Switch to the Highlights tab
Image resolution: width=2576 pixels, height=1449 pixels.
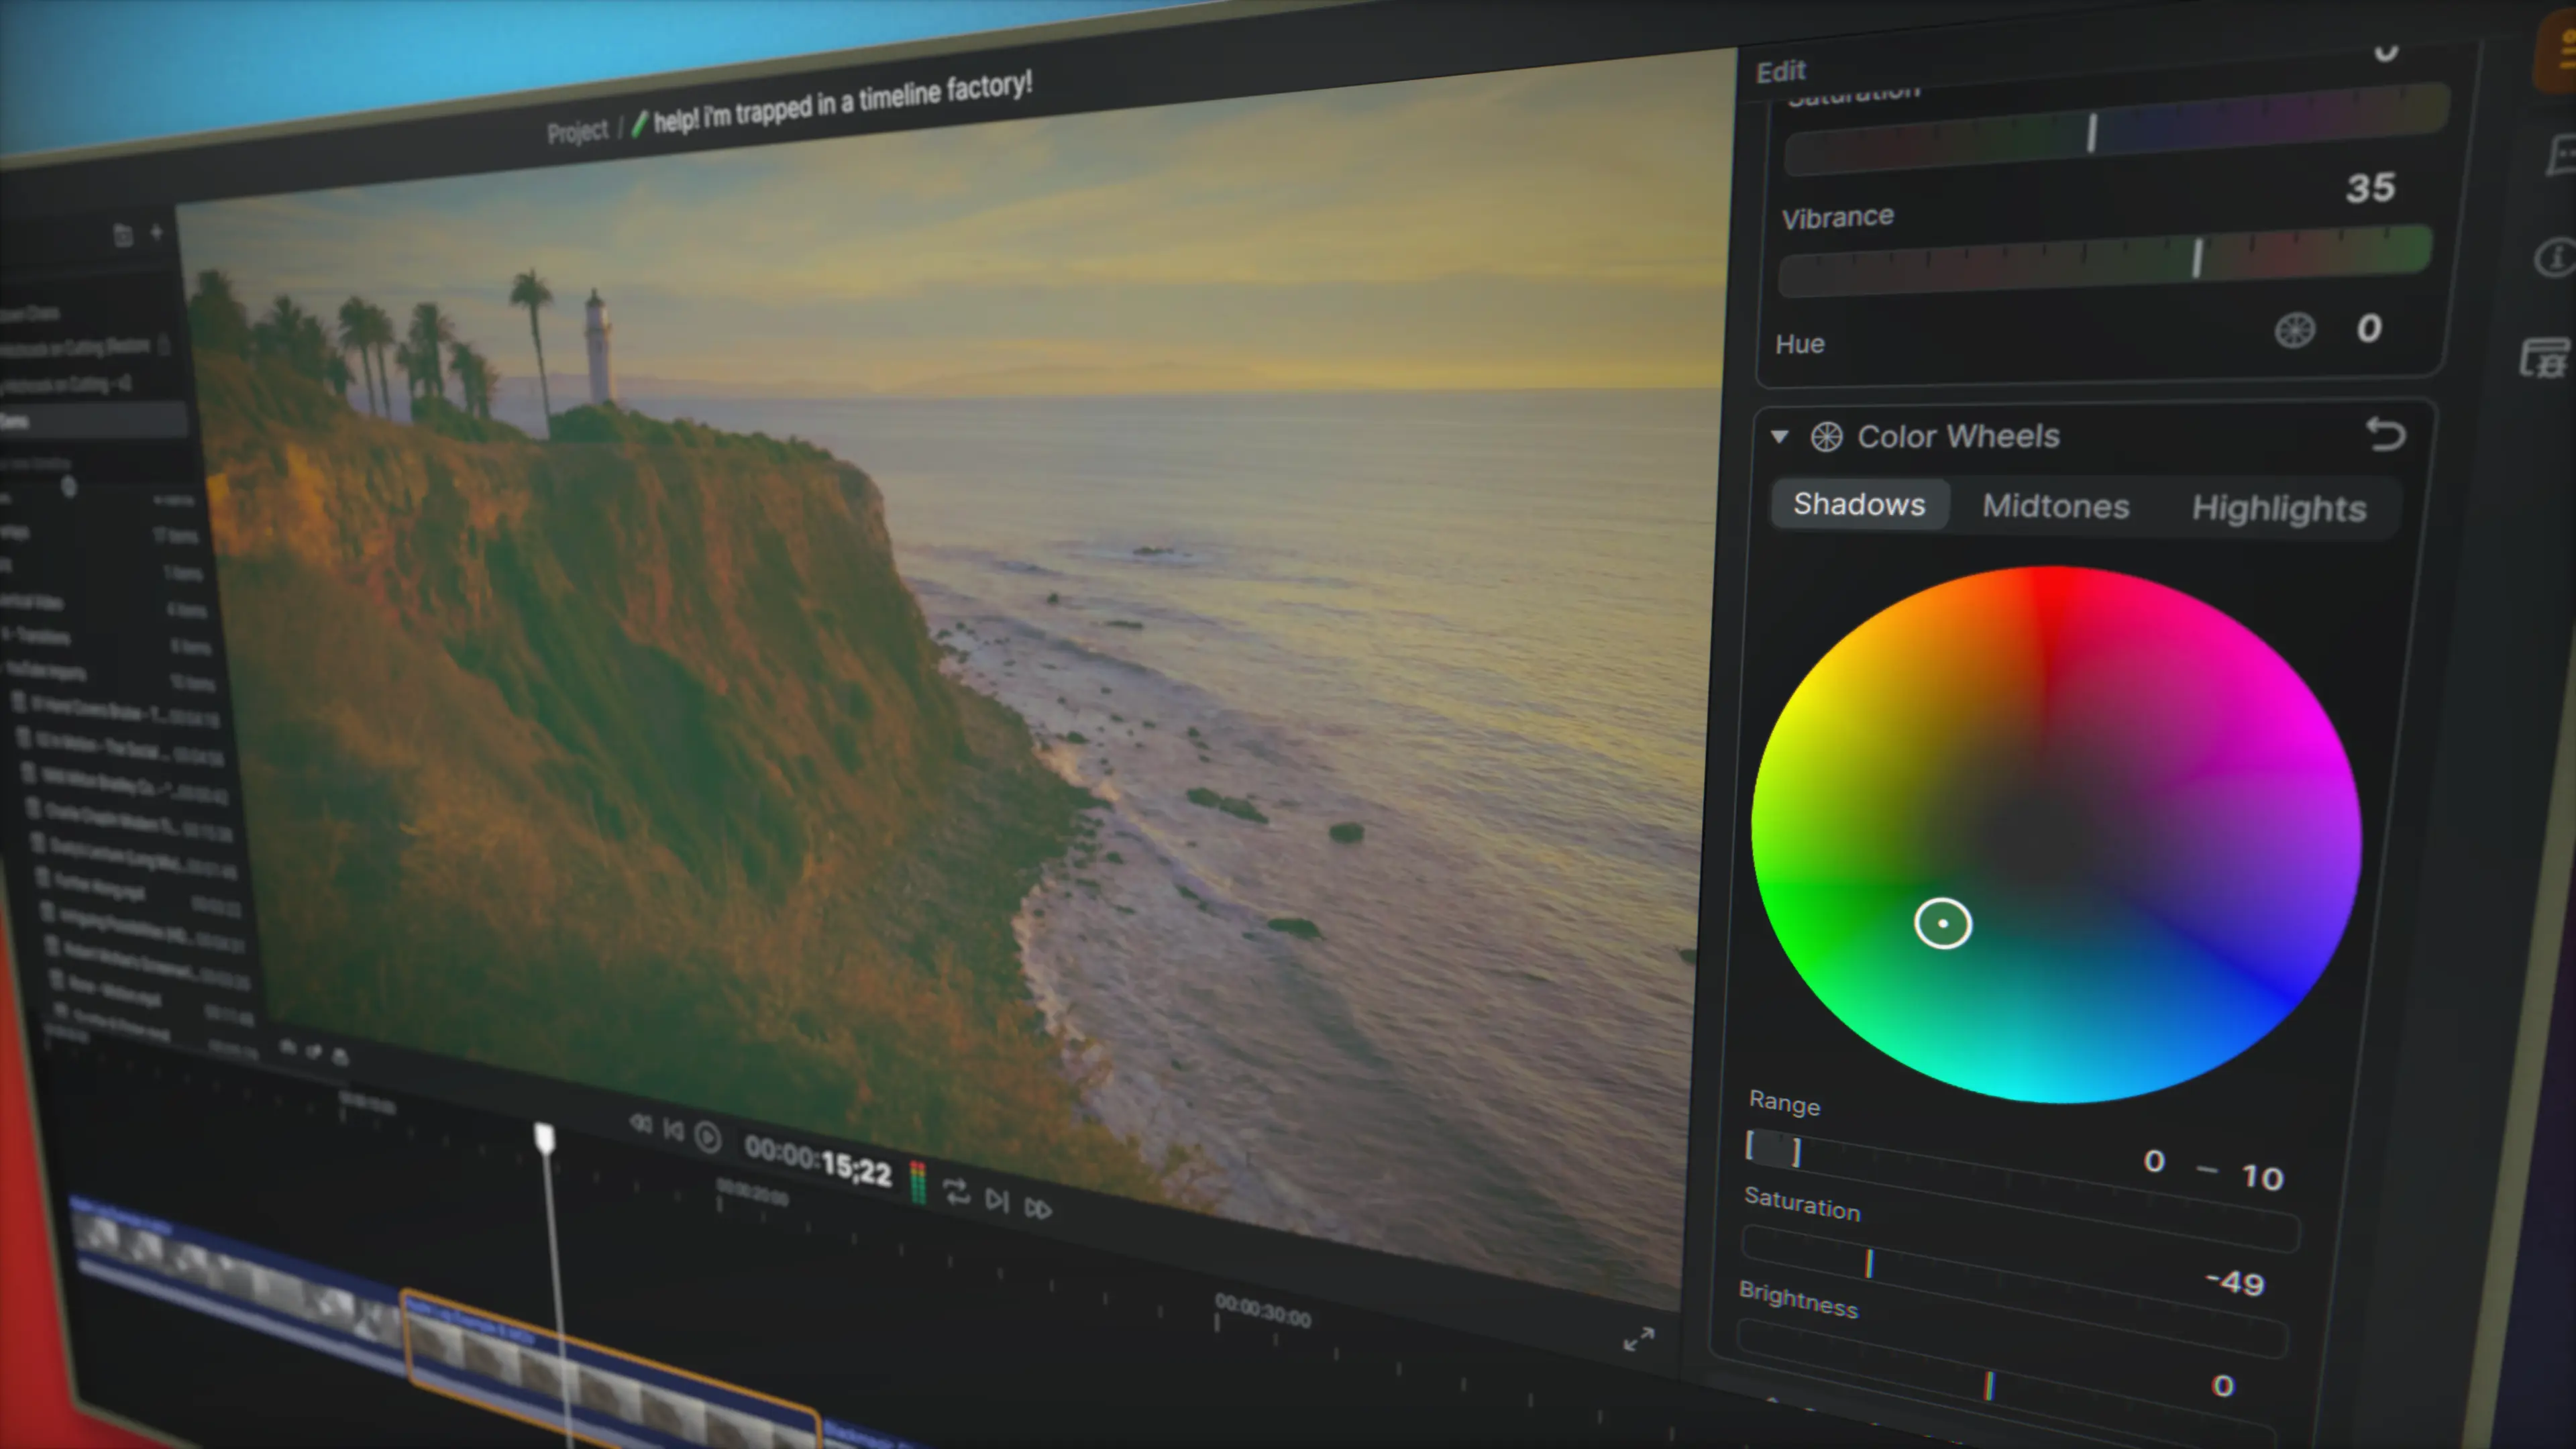point(2279,508)
